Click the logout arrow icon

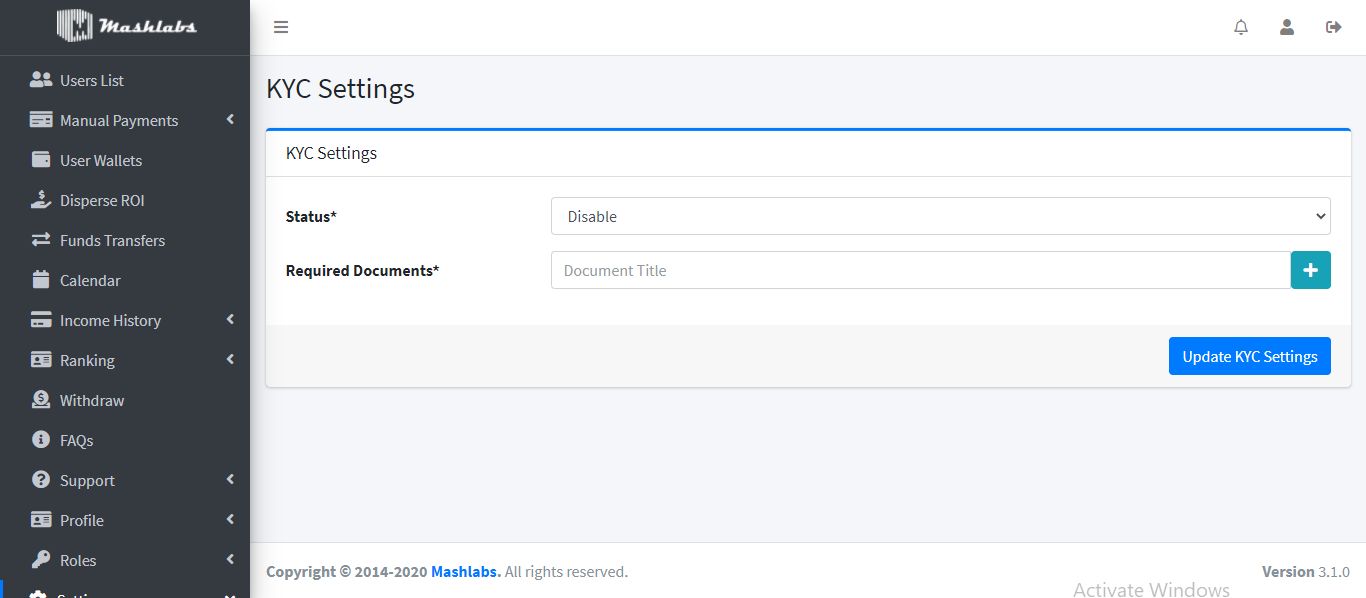tap(1333, 27)
